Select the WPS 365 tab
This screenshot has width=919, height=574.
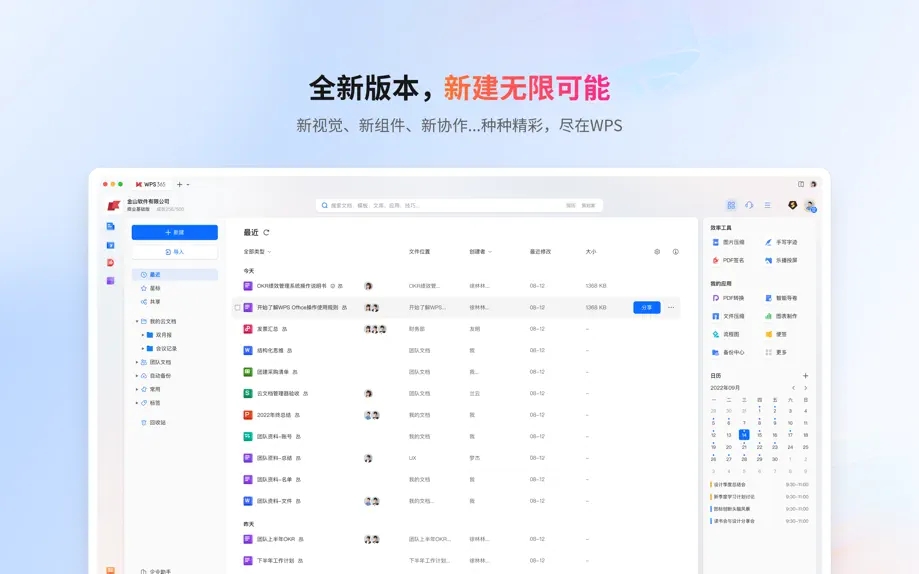[151, 184]
